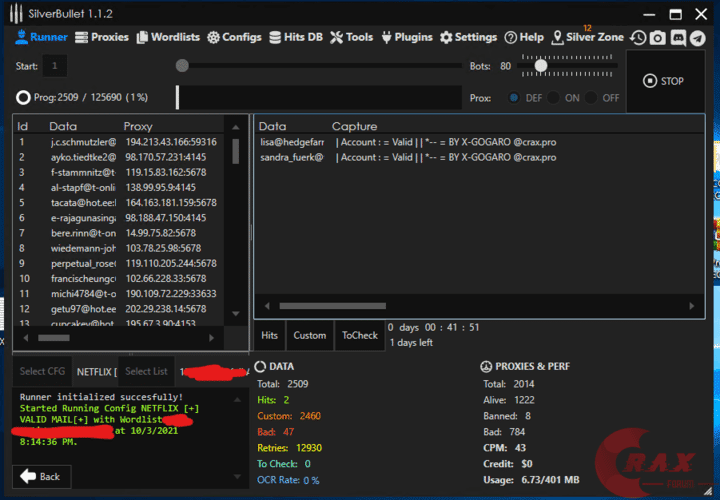Adjust the Bots slider handle

tap(541, 66)
